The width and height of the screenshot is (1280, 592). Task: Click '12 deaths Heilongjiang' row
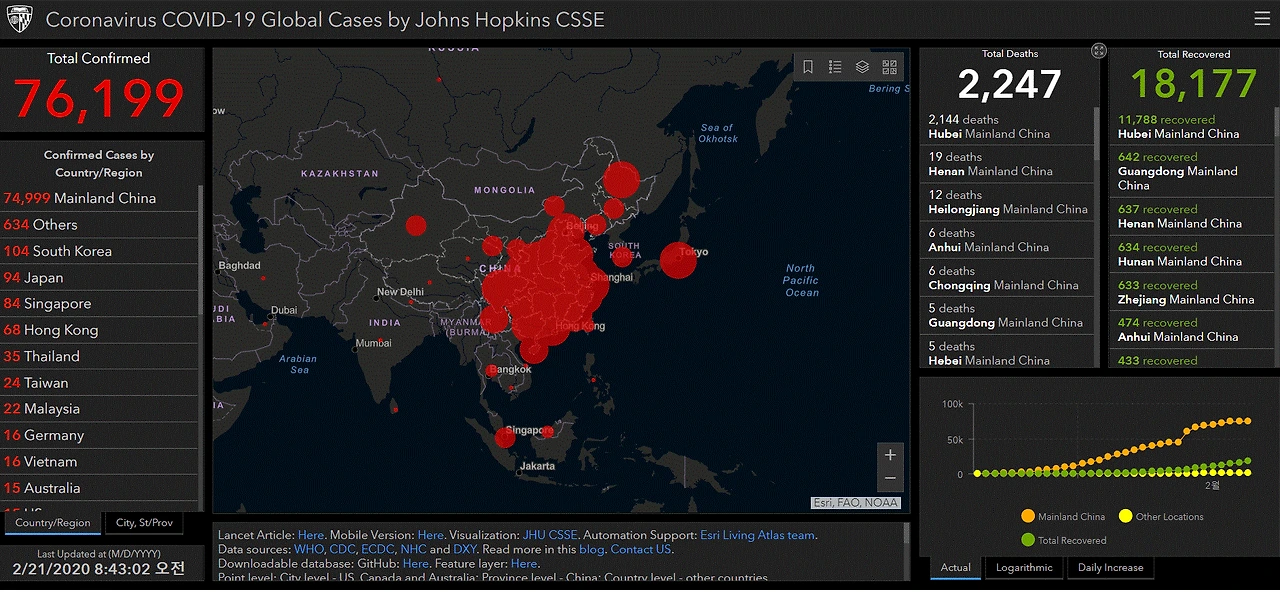pos(1006,202)
